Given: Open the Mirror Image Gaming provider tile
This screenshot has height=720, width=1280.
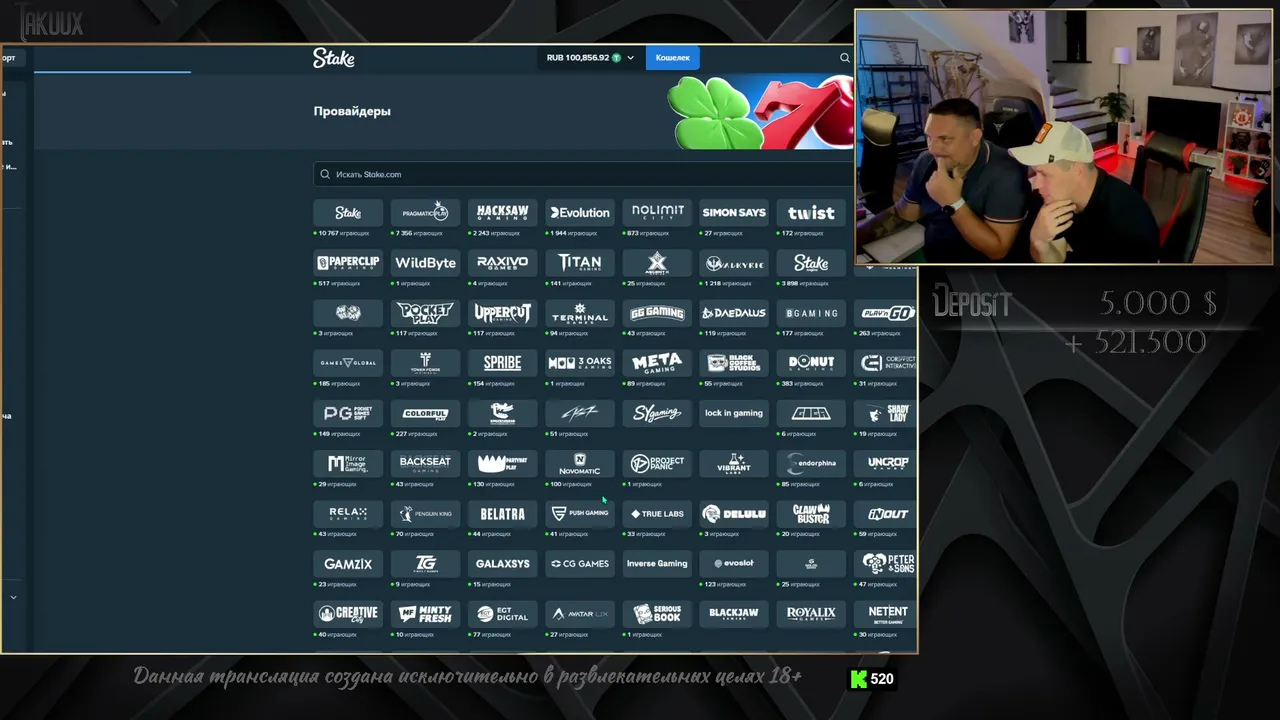Looking at the screenshot, I should tap(348, 463).
